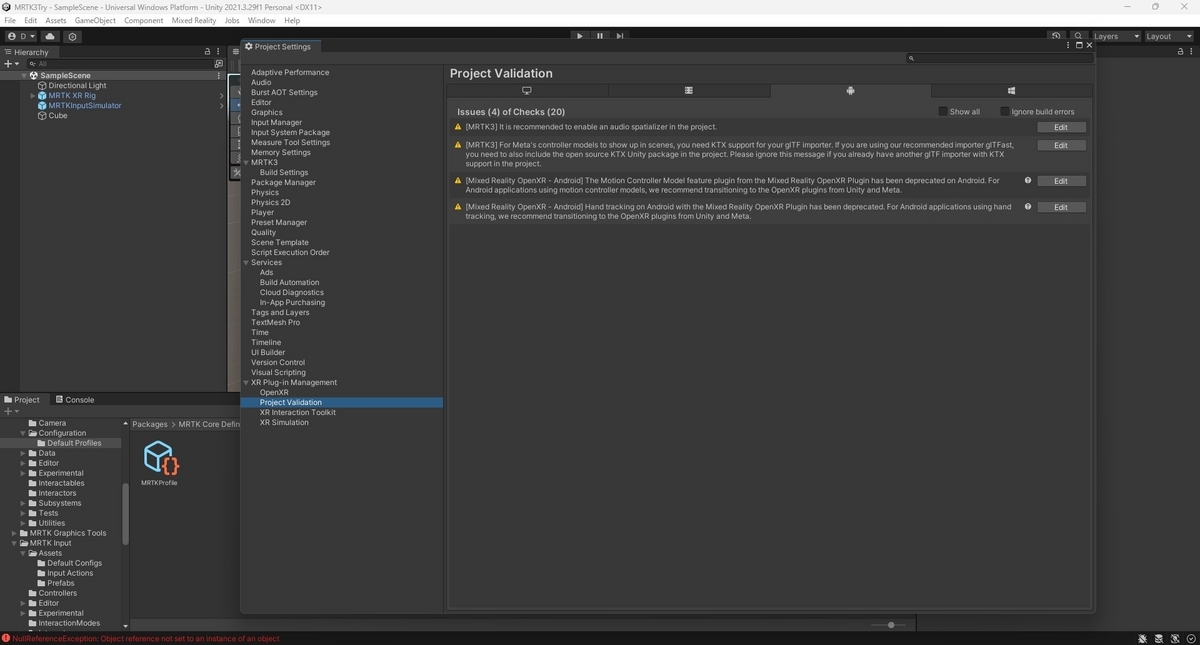The image size is (1200, 645).
Task: Open Unity collaborate settings gear icon
Action: [x=71, y=36]
